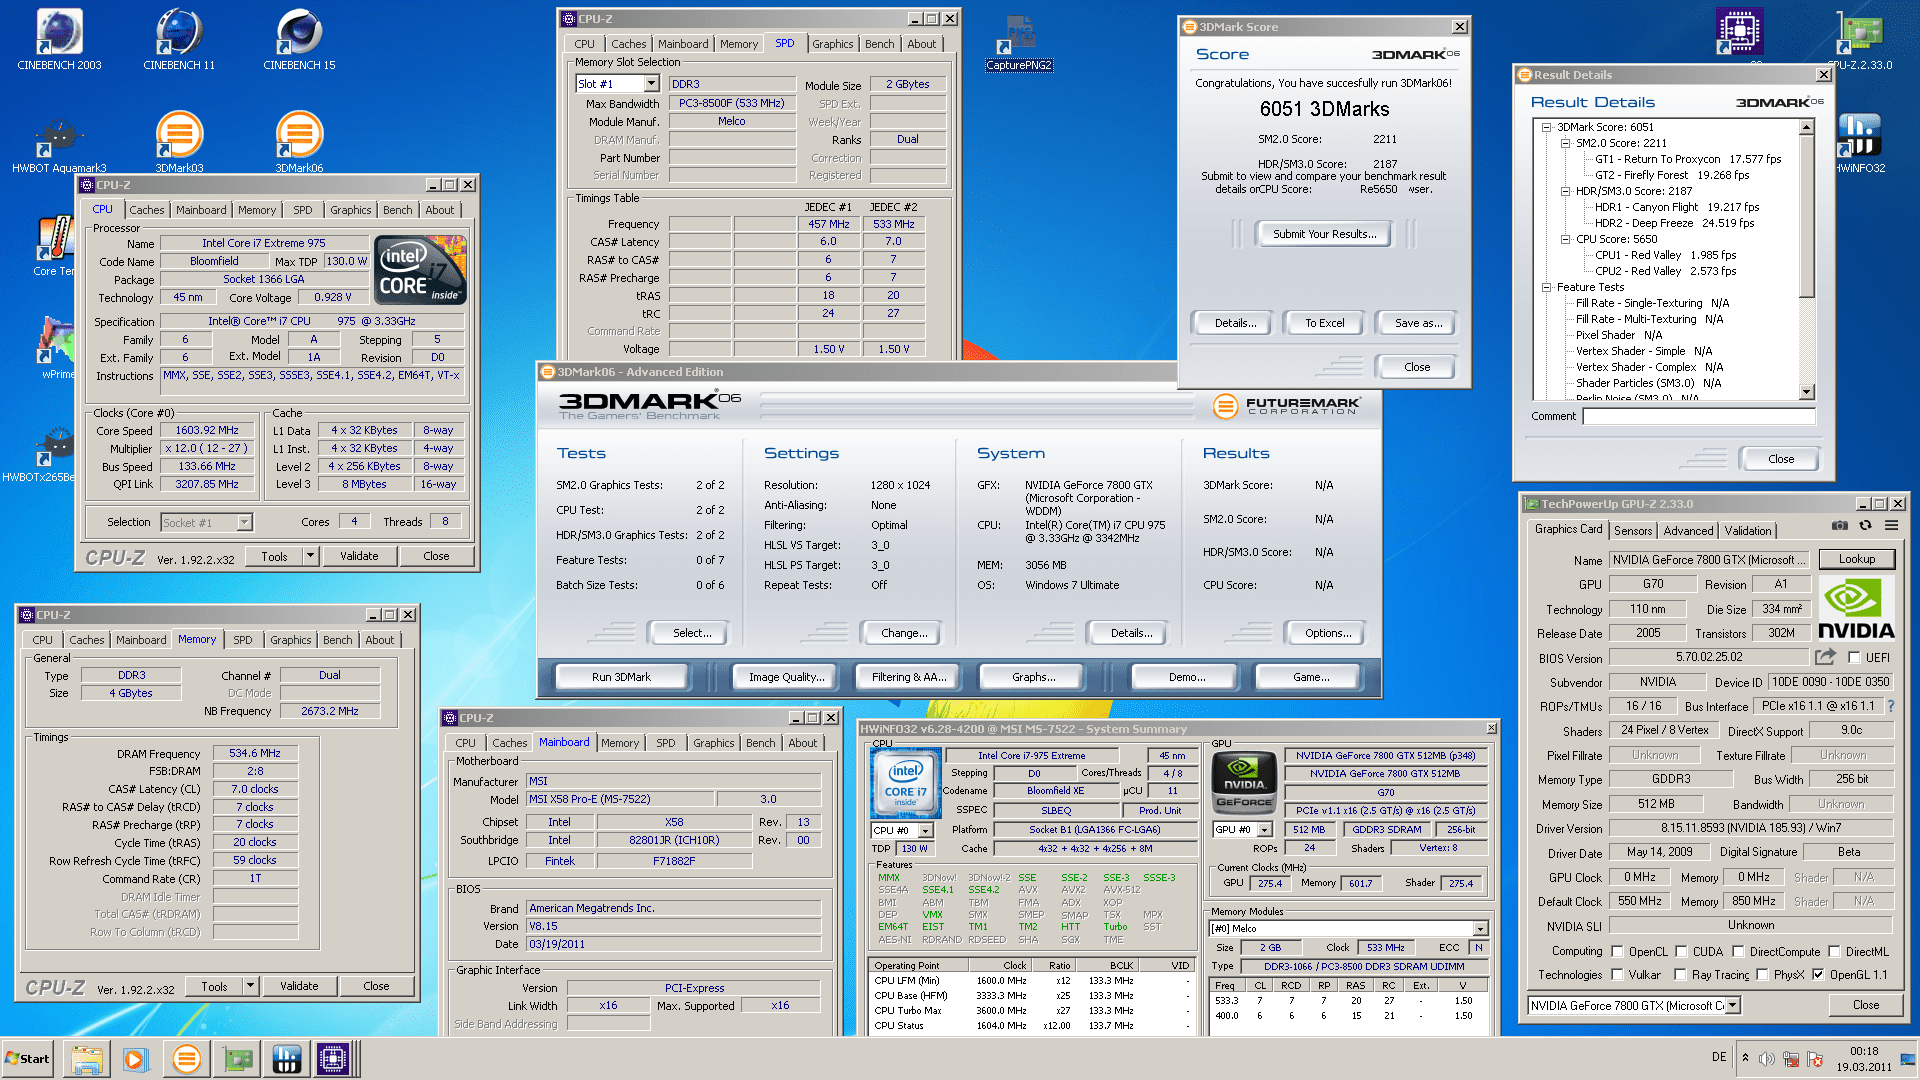The height and width of the screenshot is (1080, 1920).
Task: Click the To Excel button
Action: (x=1325, y=323)
